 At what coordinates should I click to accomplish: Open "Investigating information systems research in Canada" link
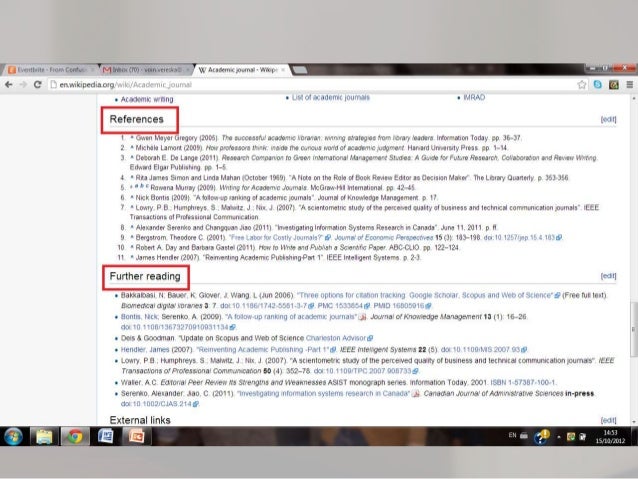(323, 394)
